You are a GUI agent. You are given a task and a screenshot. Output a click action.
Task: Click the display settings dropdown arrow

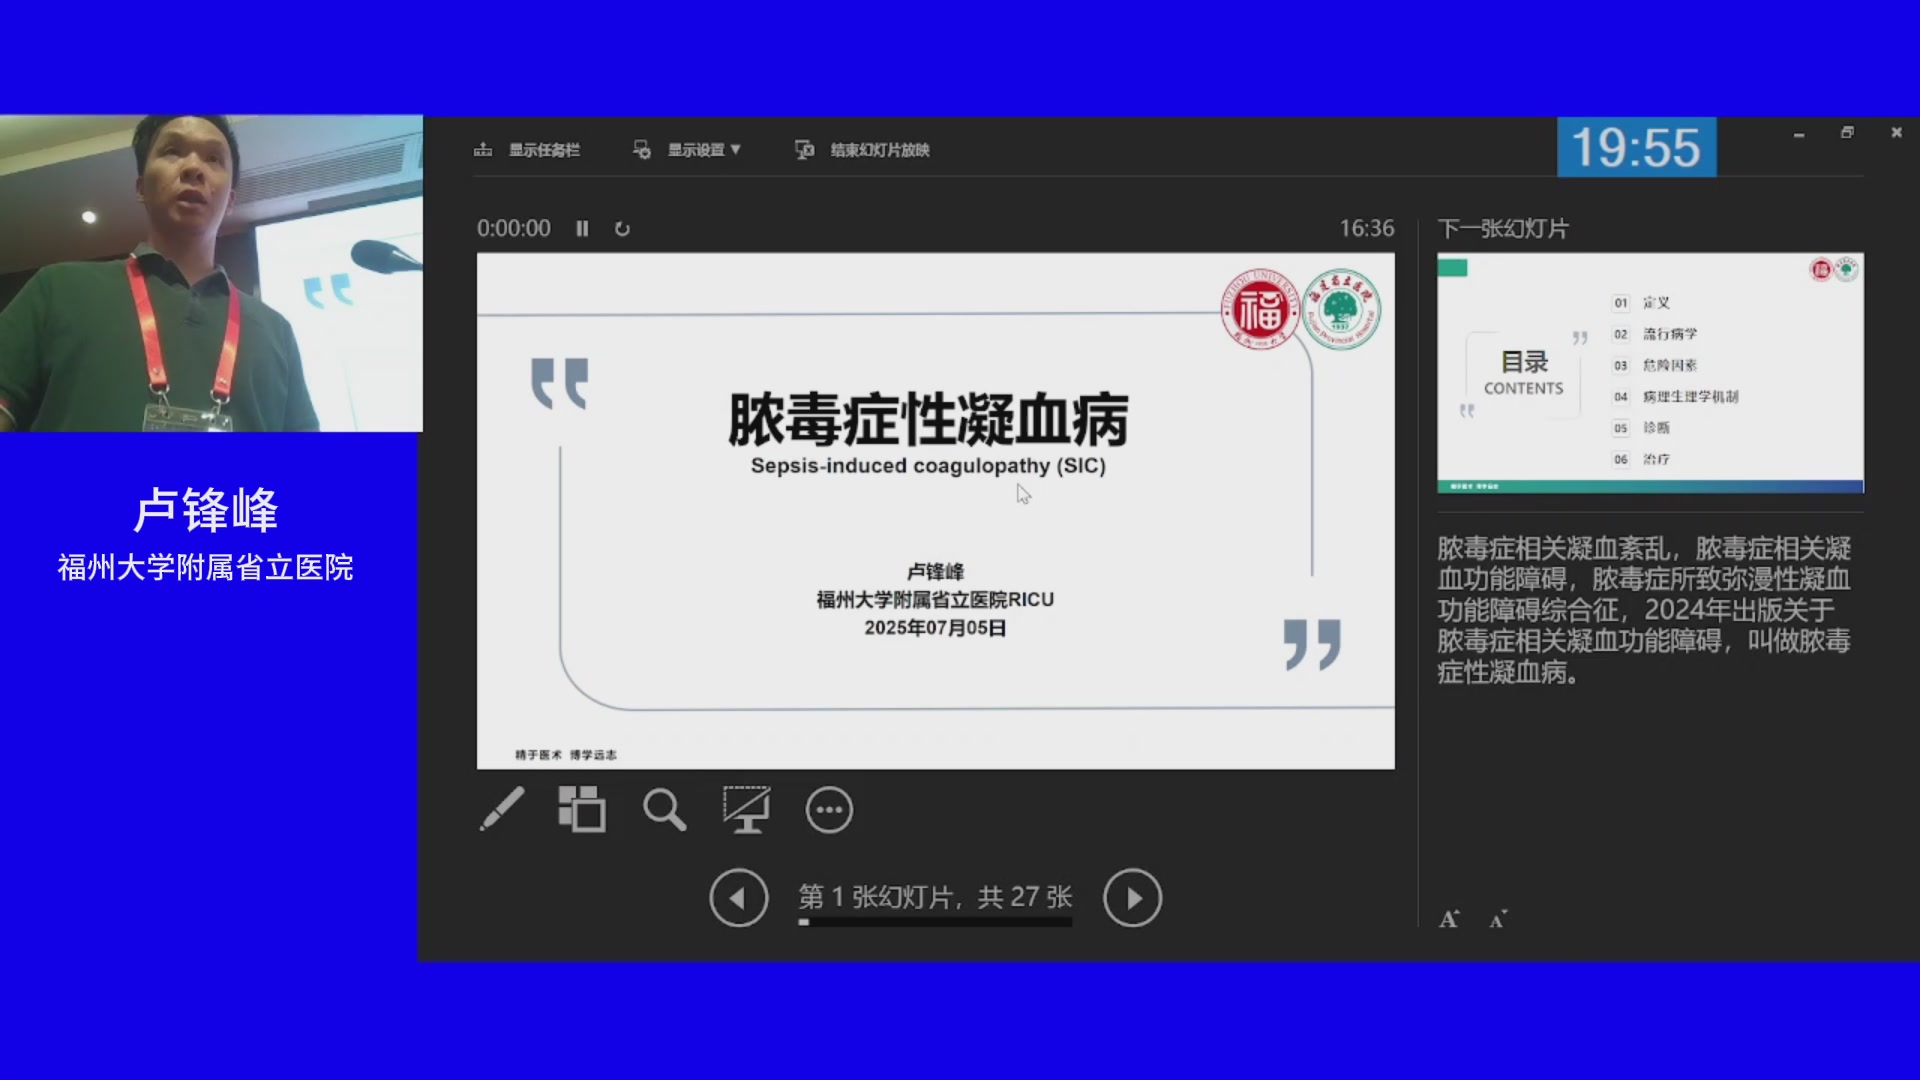point(736,150)
